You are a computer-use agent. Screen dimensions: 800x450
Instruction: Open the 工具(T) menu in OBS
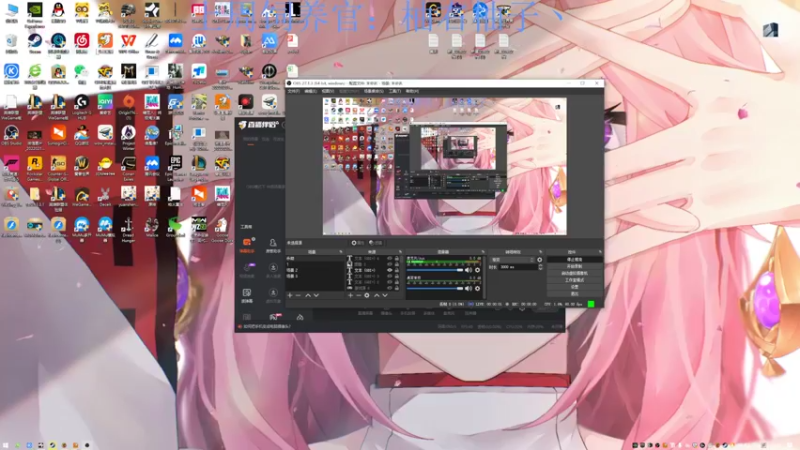pyautogui.click(x=395, y=91)
